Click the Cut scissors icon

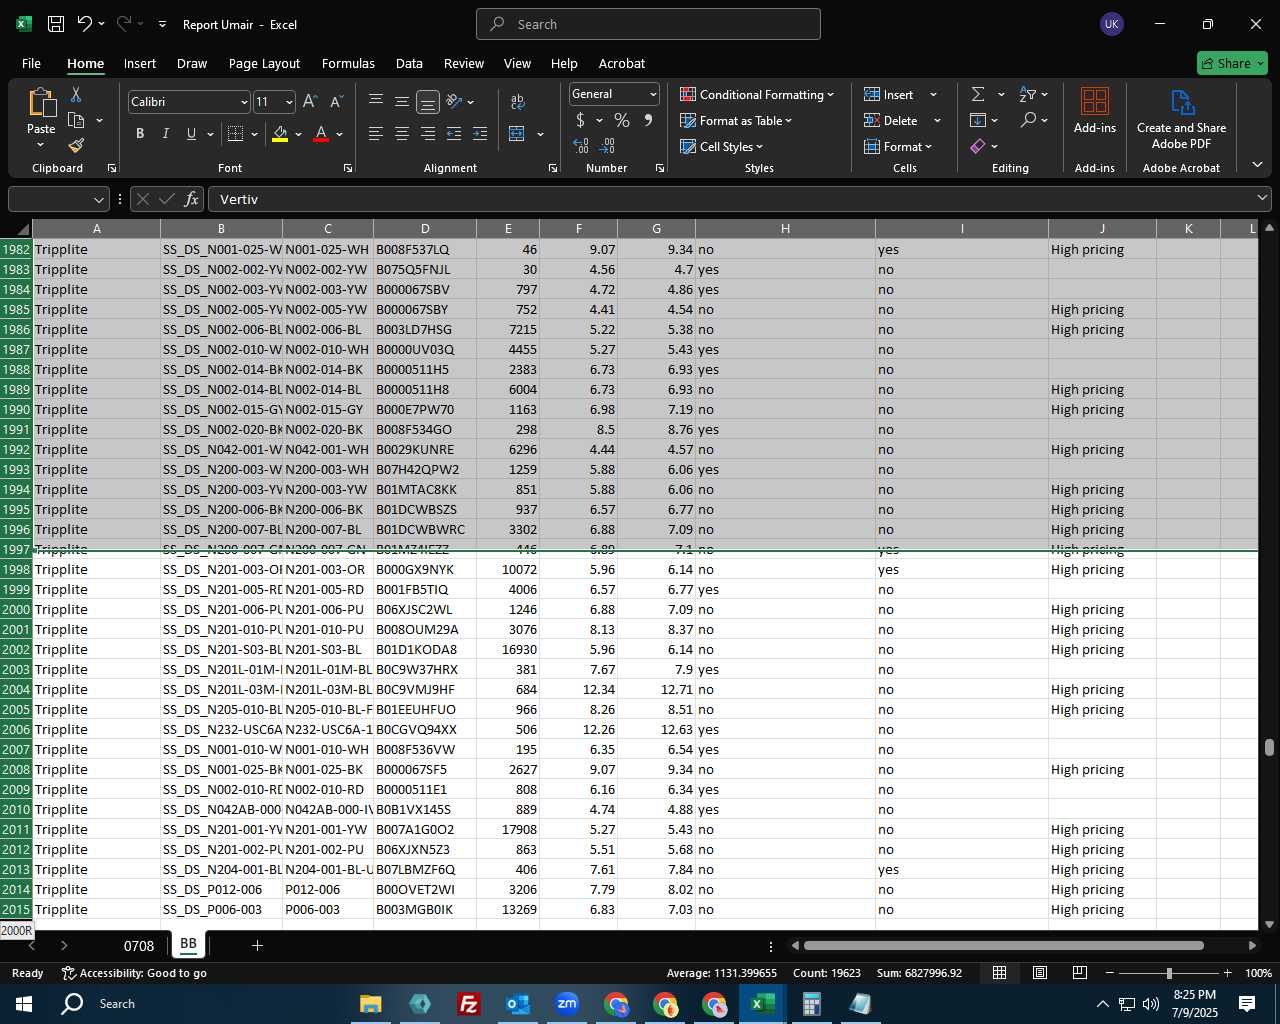point(76,94)
